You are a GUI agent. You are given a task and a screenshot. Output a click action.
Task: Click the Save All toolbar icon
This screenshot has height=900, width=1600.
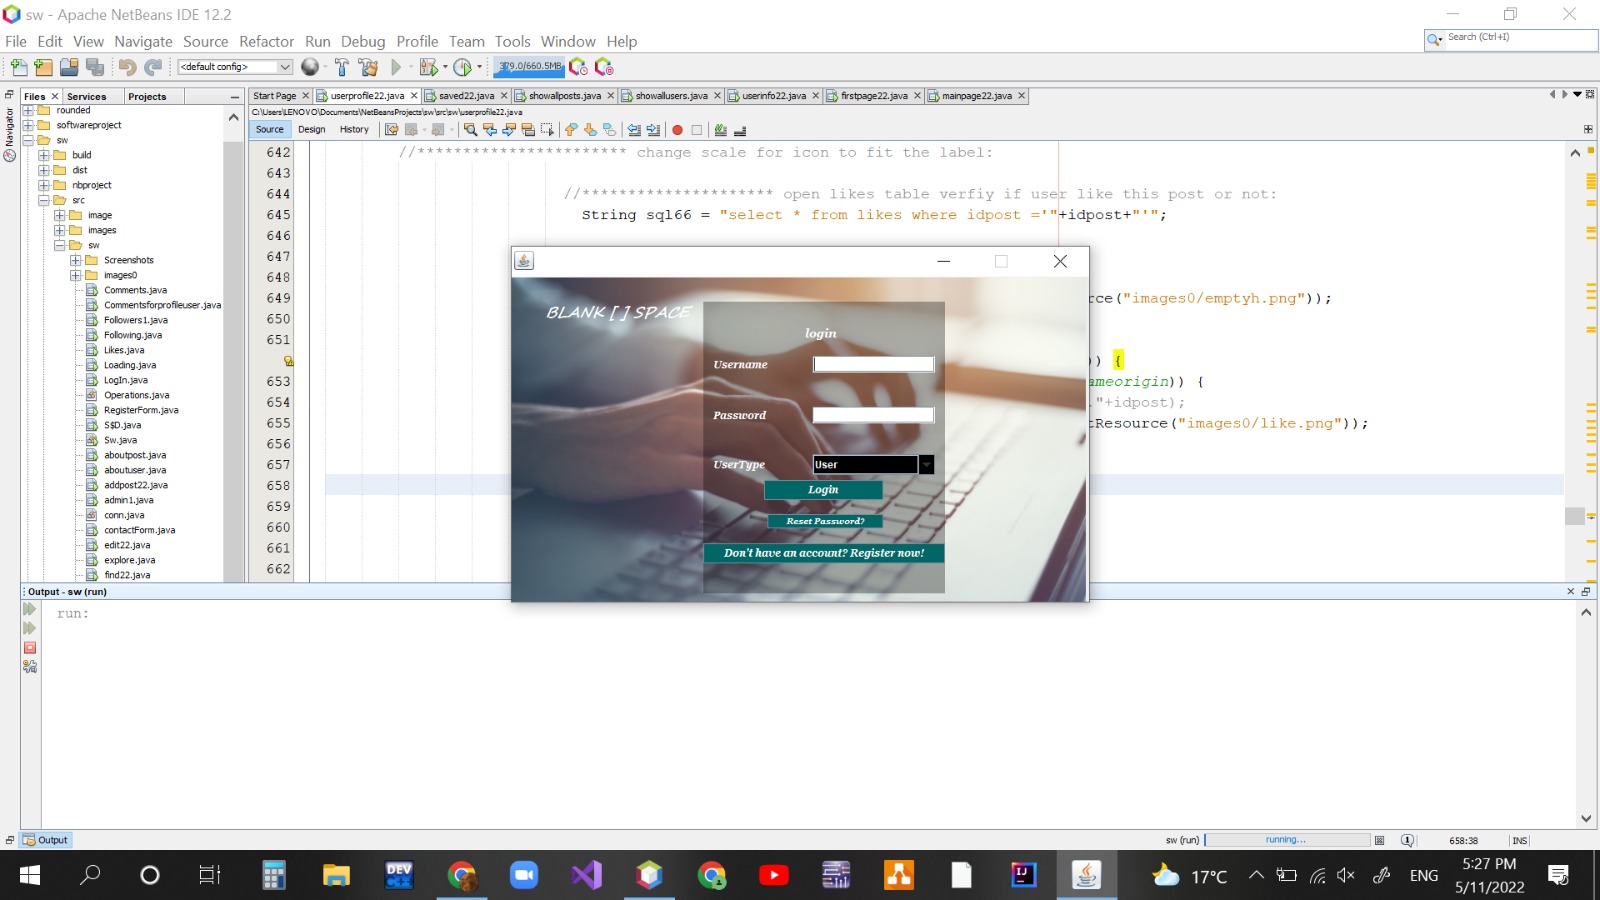[x=93, y=67]
